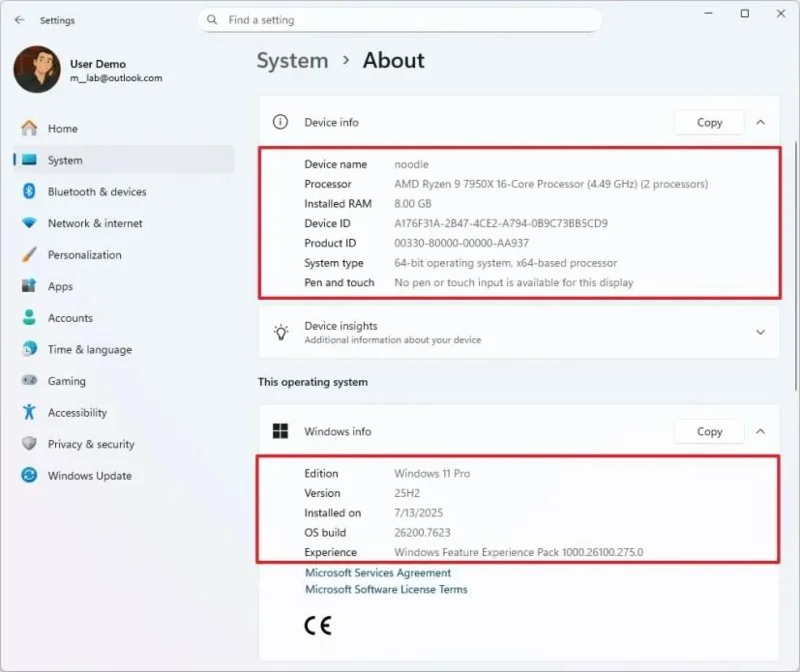Click the Accounts person icon
The image size is (800, 672).
click(x=29, y=317)
